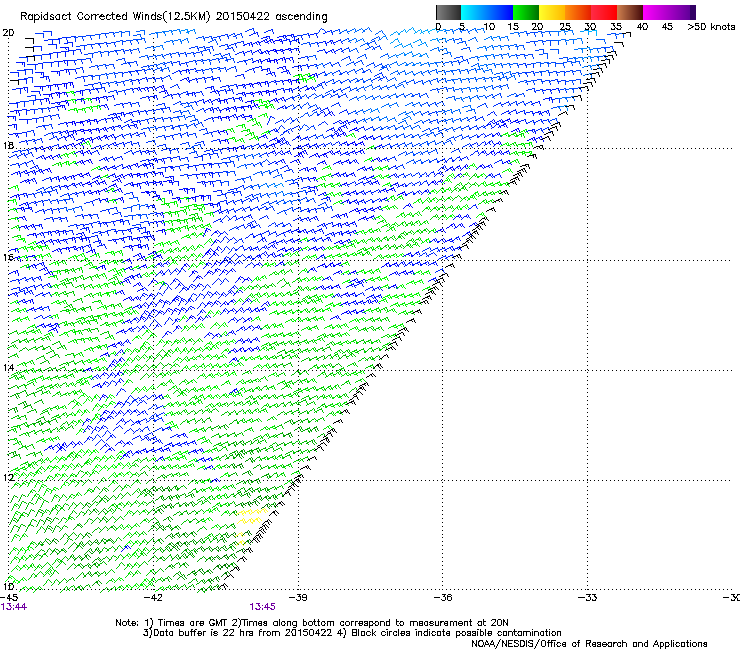740x650 pixels.
Task: Click longitude label "-33" on bottom axis
Action: point(587,598)
